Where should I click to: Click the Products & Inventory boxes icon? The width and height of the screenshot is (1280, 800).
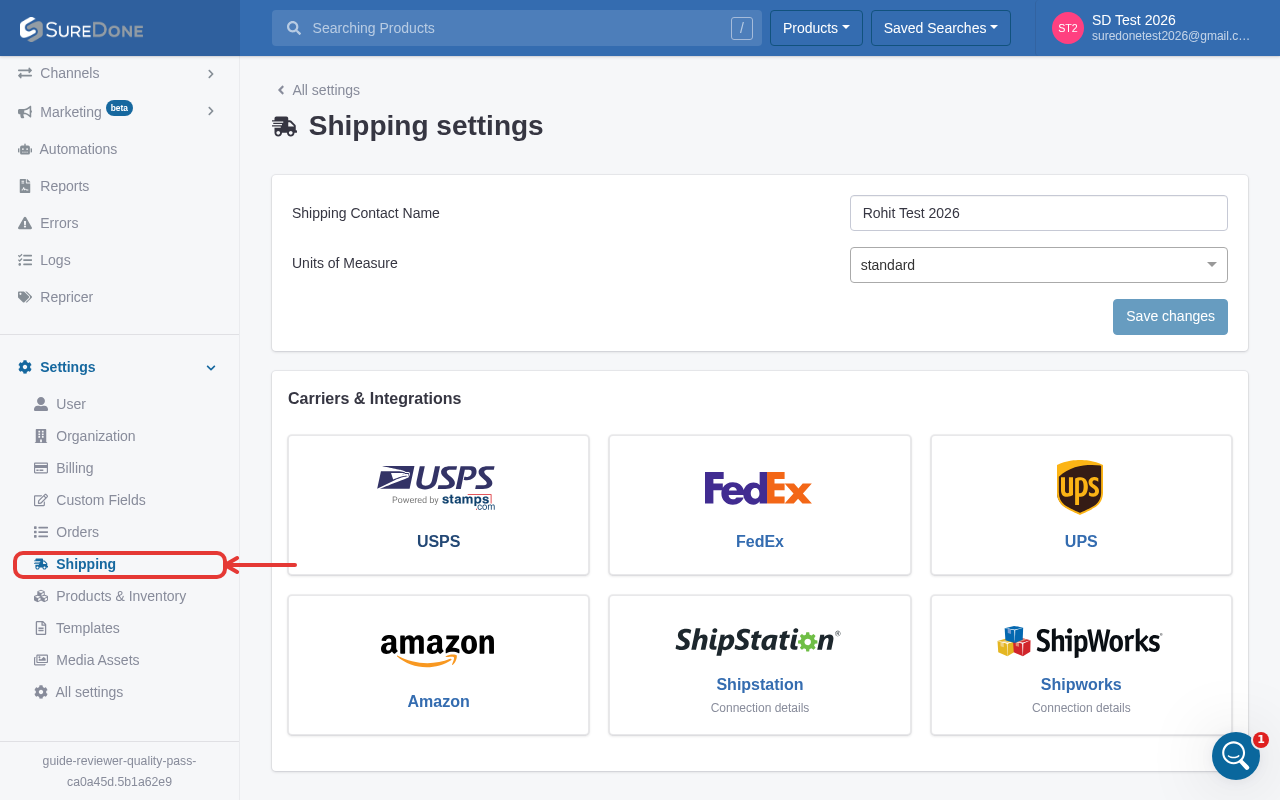point(41,596)
